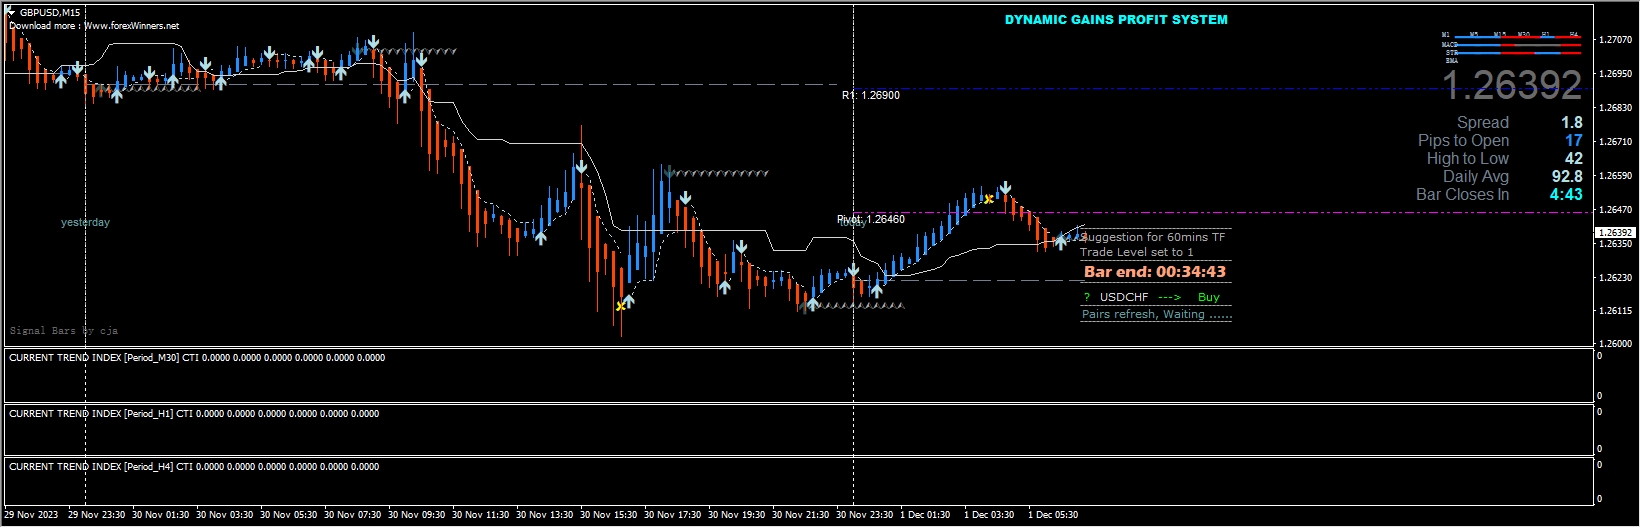The height and width of the screenshot is (528, 1641).
Task: Click the Pairs refresh, Waiting status
Action: [1157, 314]
